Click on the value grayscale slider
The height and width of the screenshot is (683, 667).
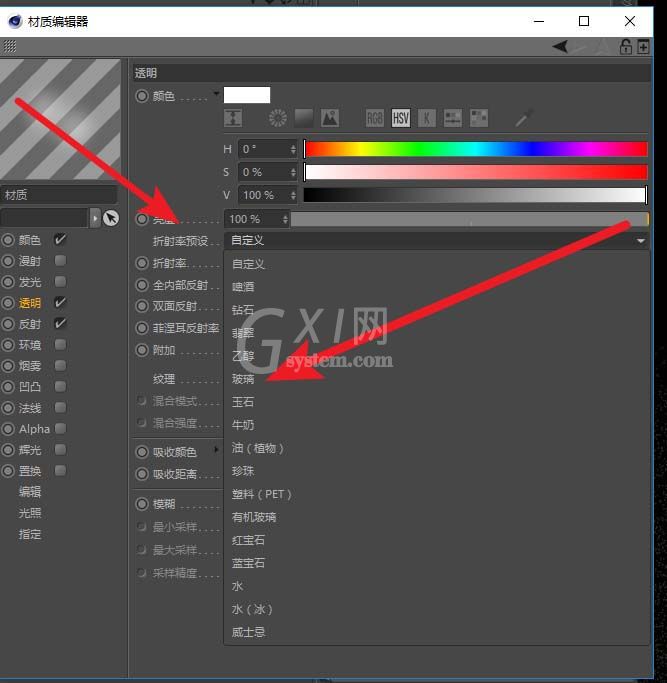[x=475, y=195]
